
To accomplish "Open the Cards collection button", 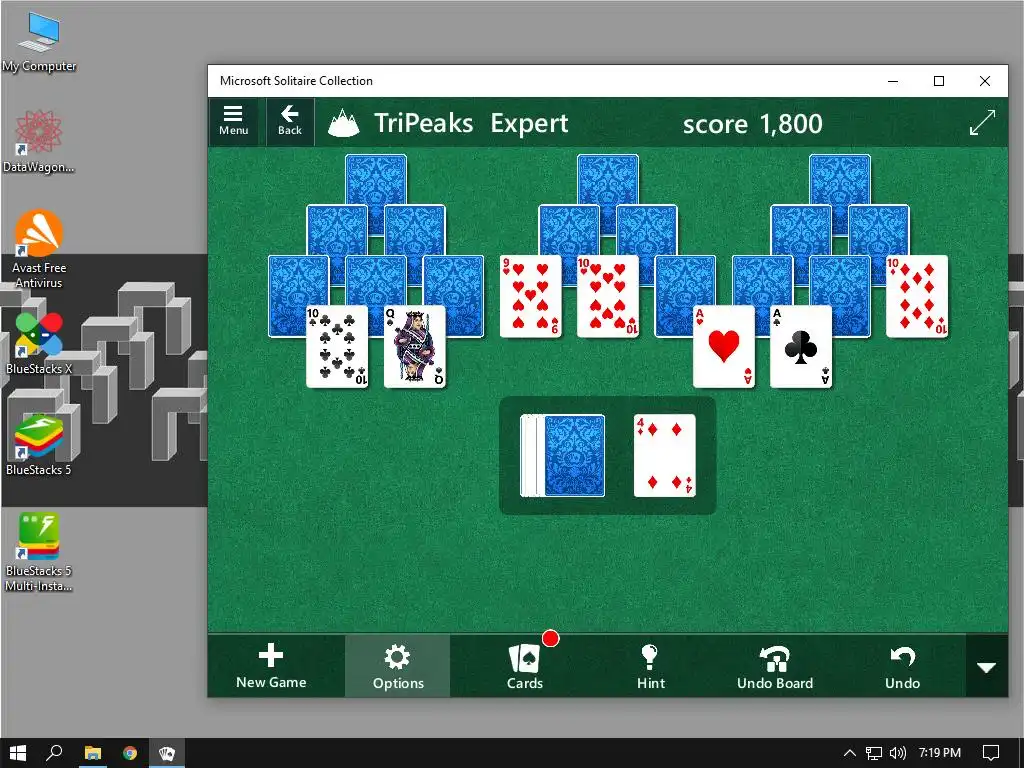I will coord(524,666).
